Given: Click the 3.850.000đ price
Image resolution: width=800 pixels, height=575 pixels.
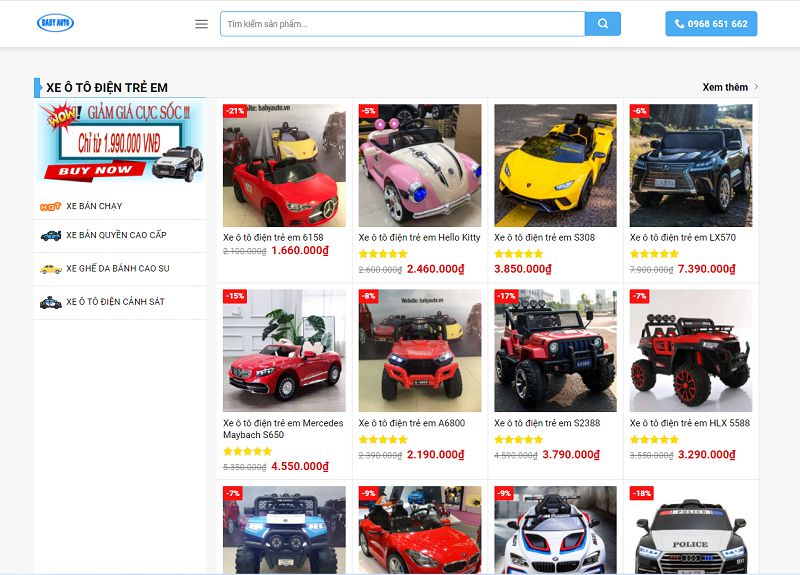Looking at the screenshot, I should (x=523, y=269).
